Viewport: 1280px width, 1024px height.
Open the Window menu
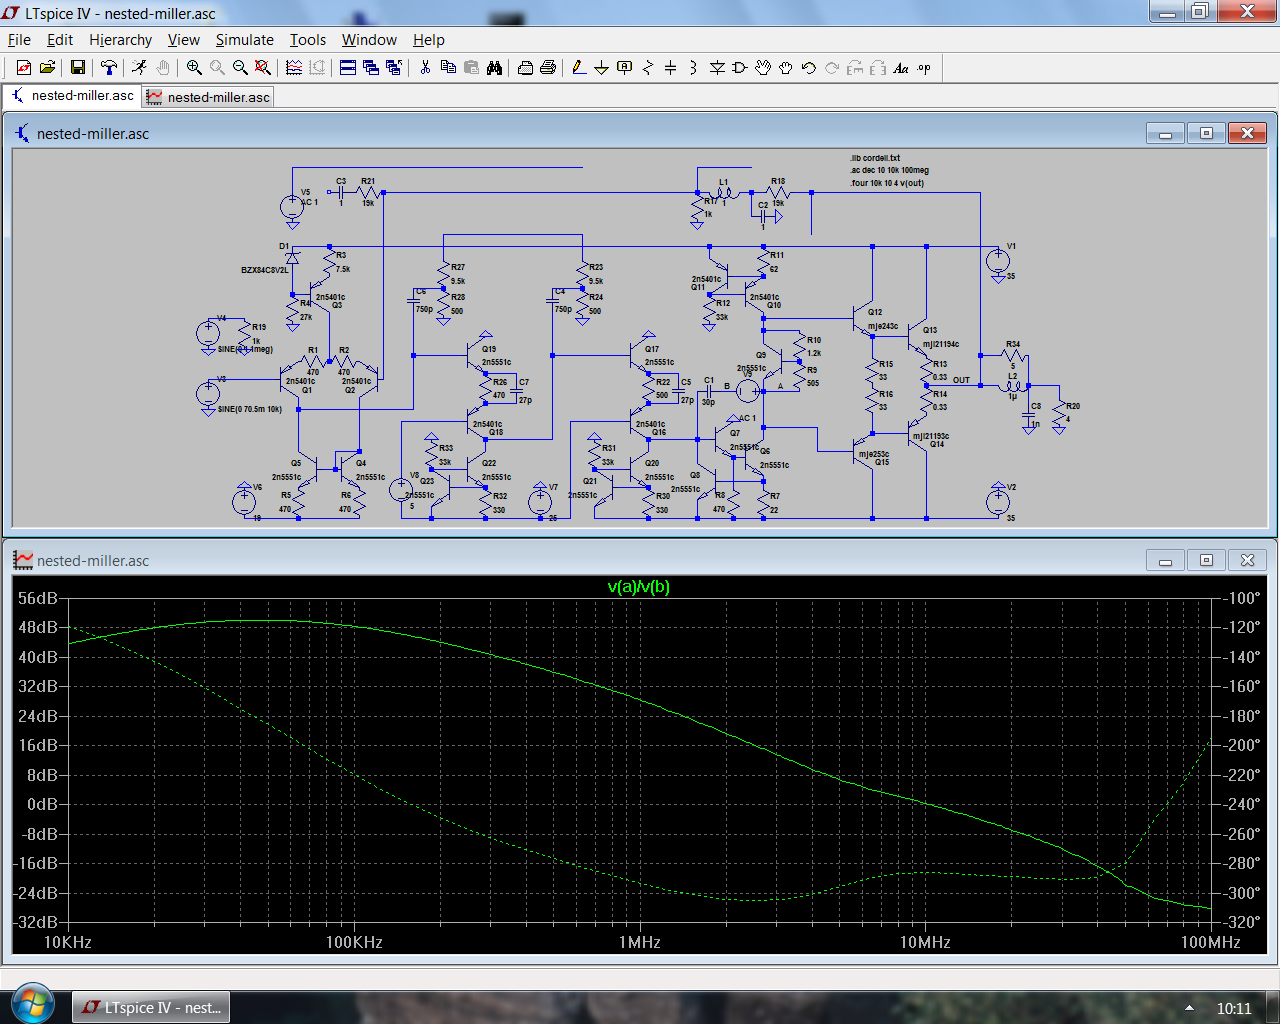tap(369, 40)
